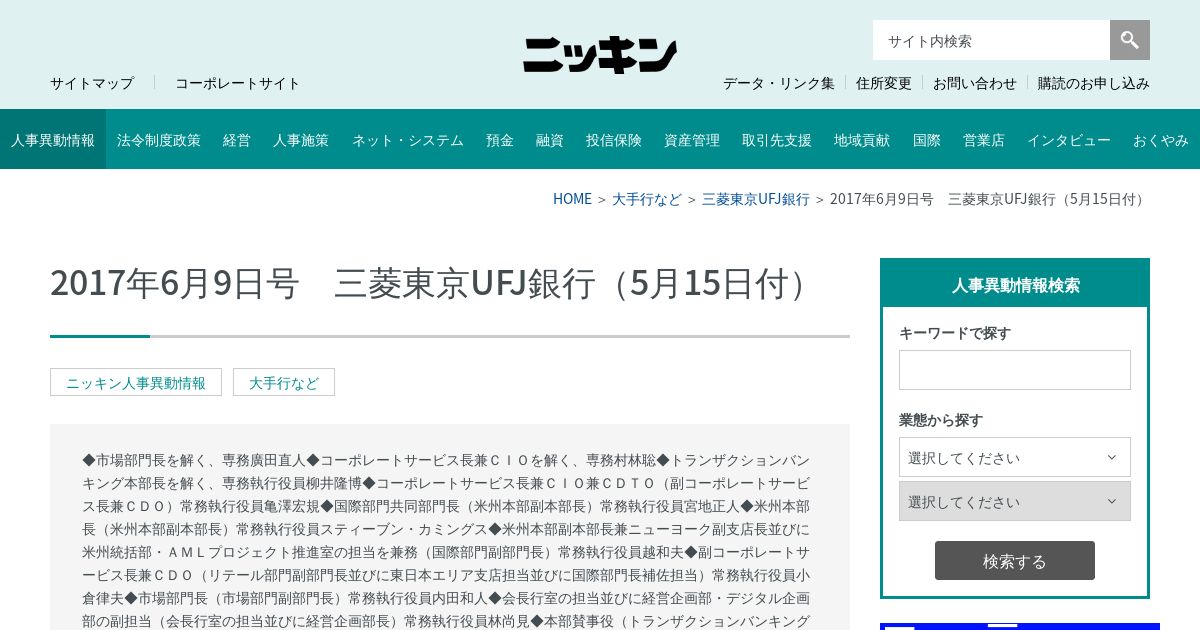
Task: Select the 法令制度政策 nav item
Action: point(159,139)
